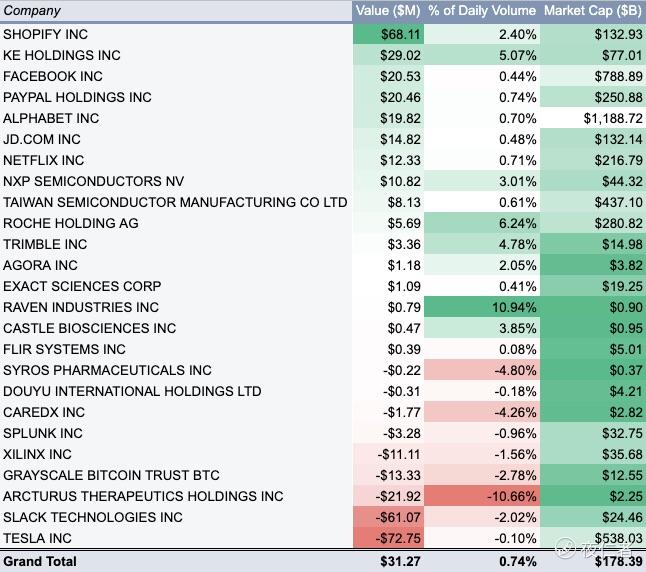This screenshot has height=572, width=646.
Task: Select PAYPAL HOLDINGS INC row name
Action: click(x=77, y=97)
